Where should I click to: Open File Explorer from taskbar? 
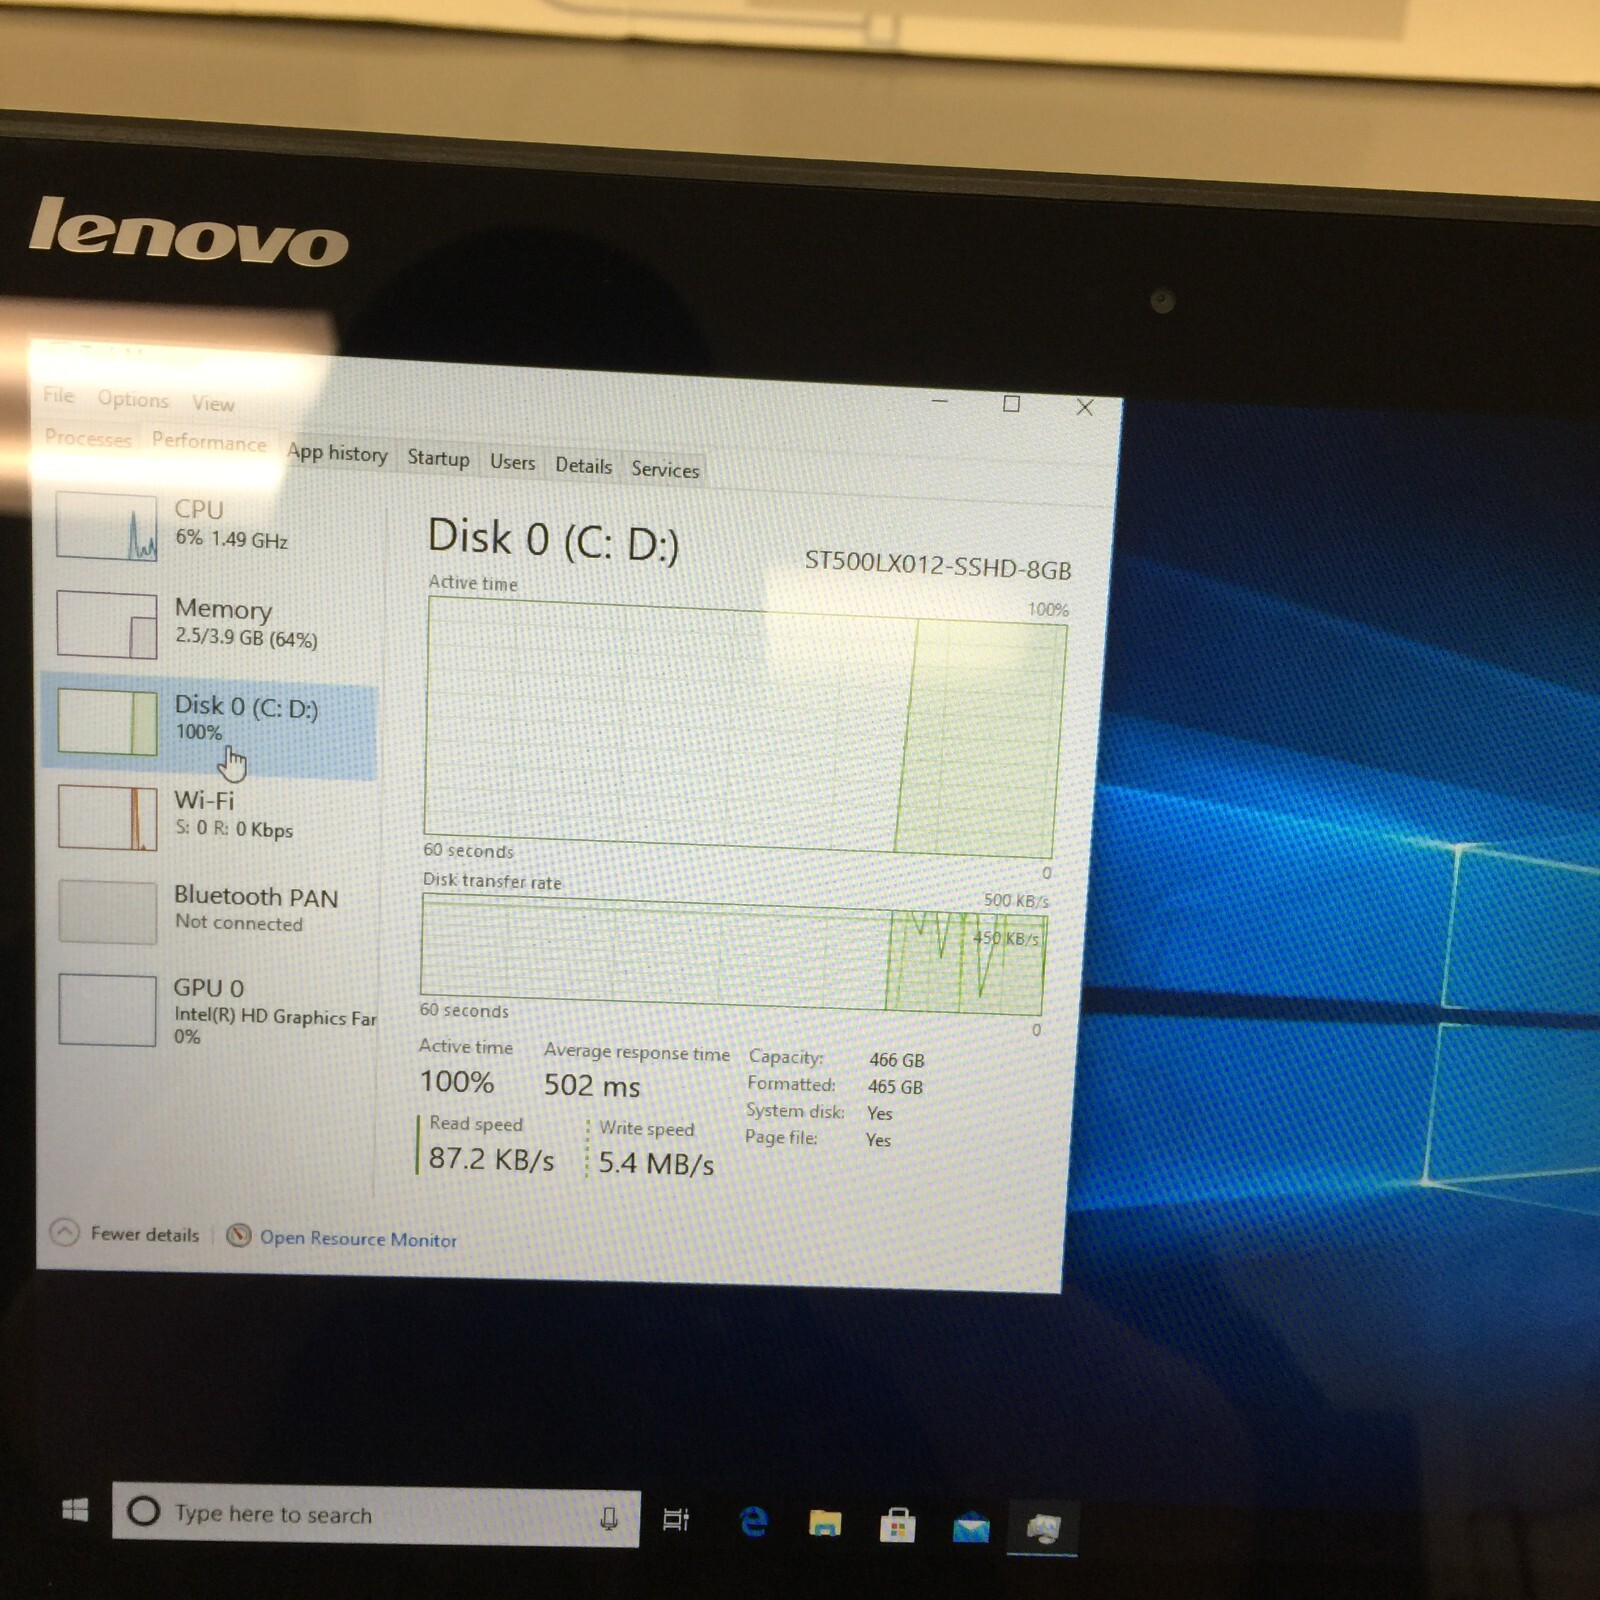click(x=825, y=1524)
